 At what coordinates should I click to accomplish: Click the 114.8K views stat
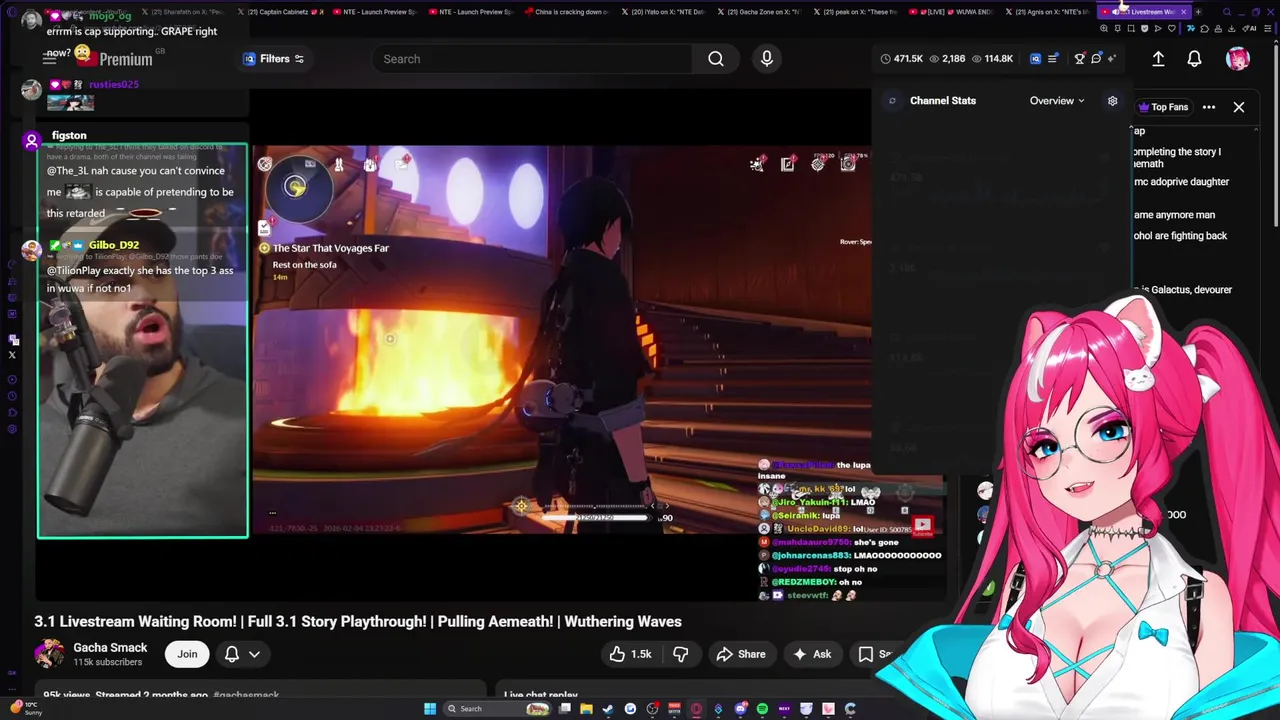[991, 59]
